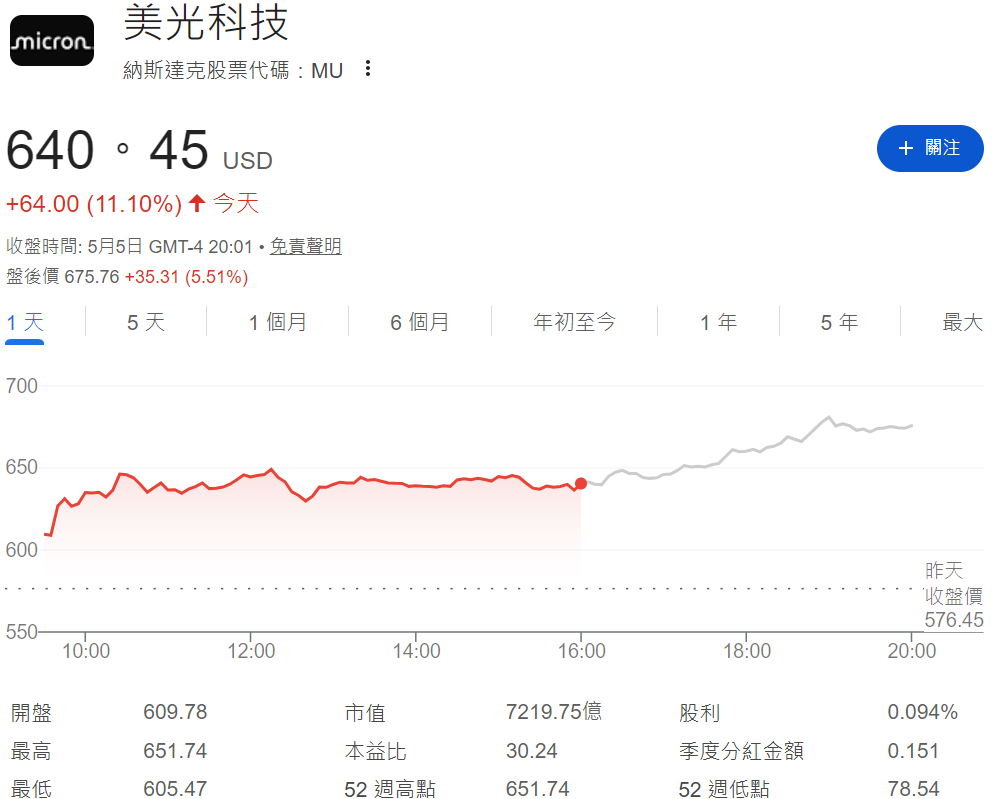Click the 14:00 time axis label
Viewport: 992px width, 799px height.
416,650
